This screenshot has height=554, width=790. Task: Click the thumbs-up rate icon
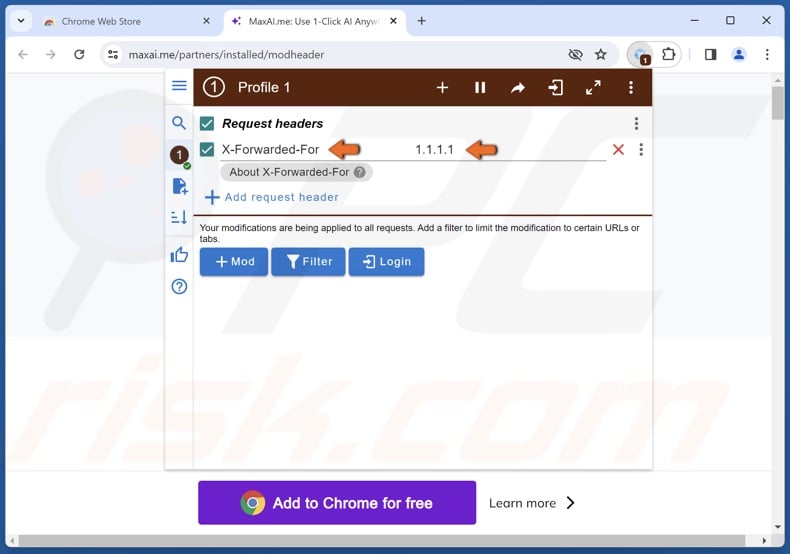pos(179,255)
